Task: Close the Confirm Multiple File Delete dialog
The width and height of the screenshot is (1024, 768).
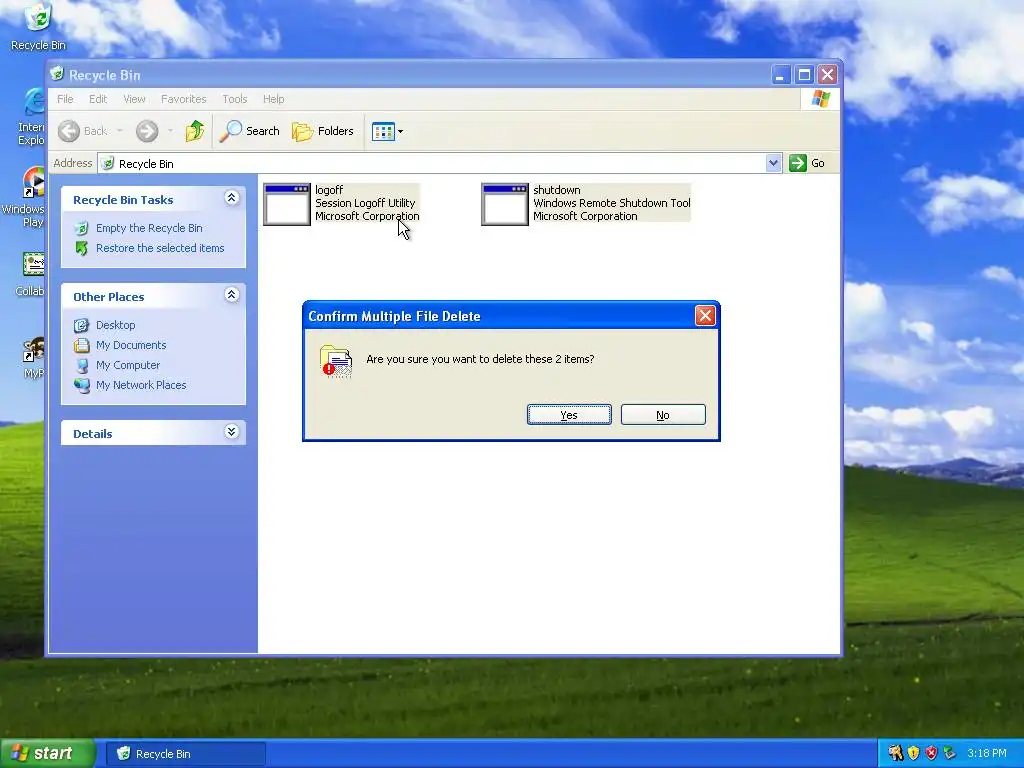Action: click(705, 316)
